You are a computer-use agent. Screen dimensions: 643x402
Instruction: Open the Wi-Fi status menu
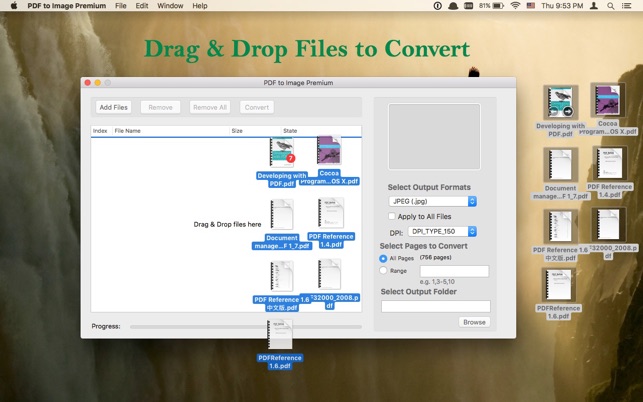515,6
